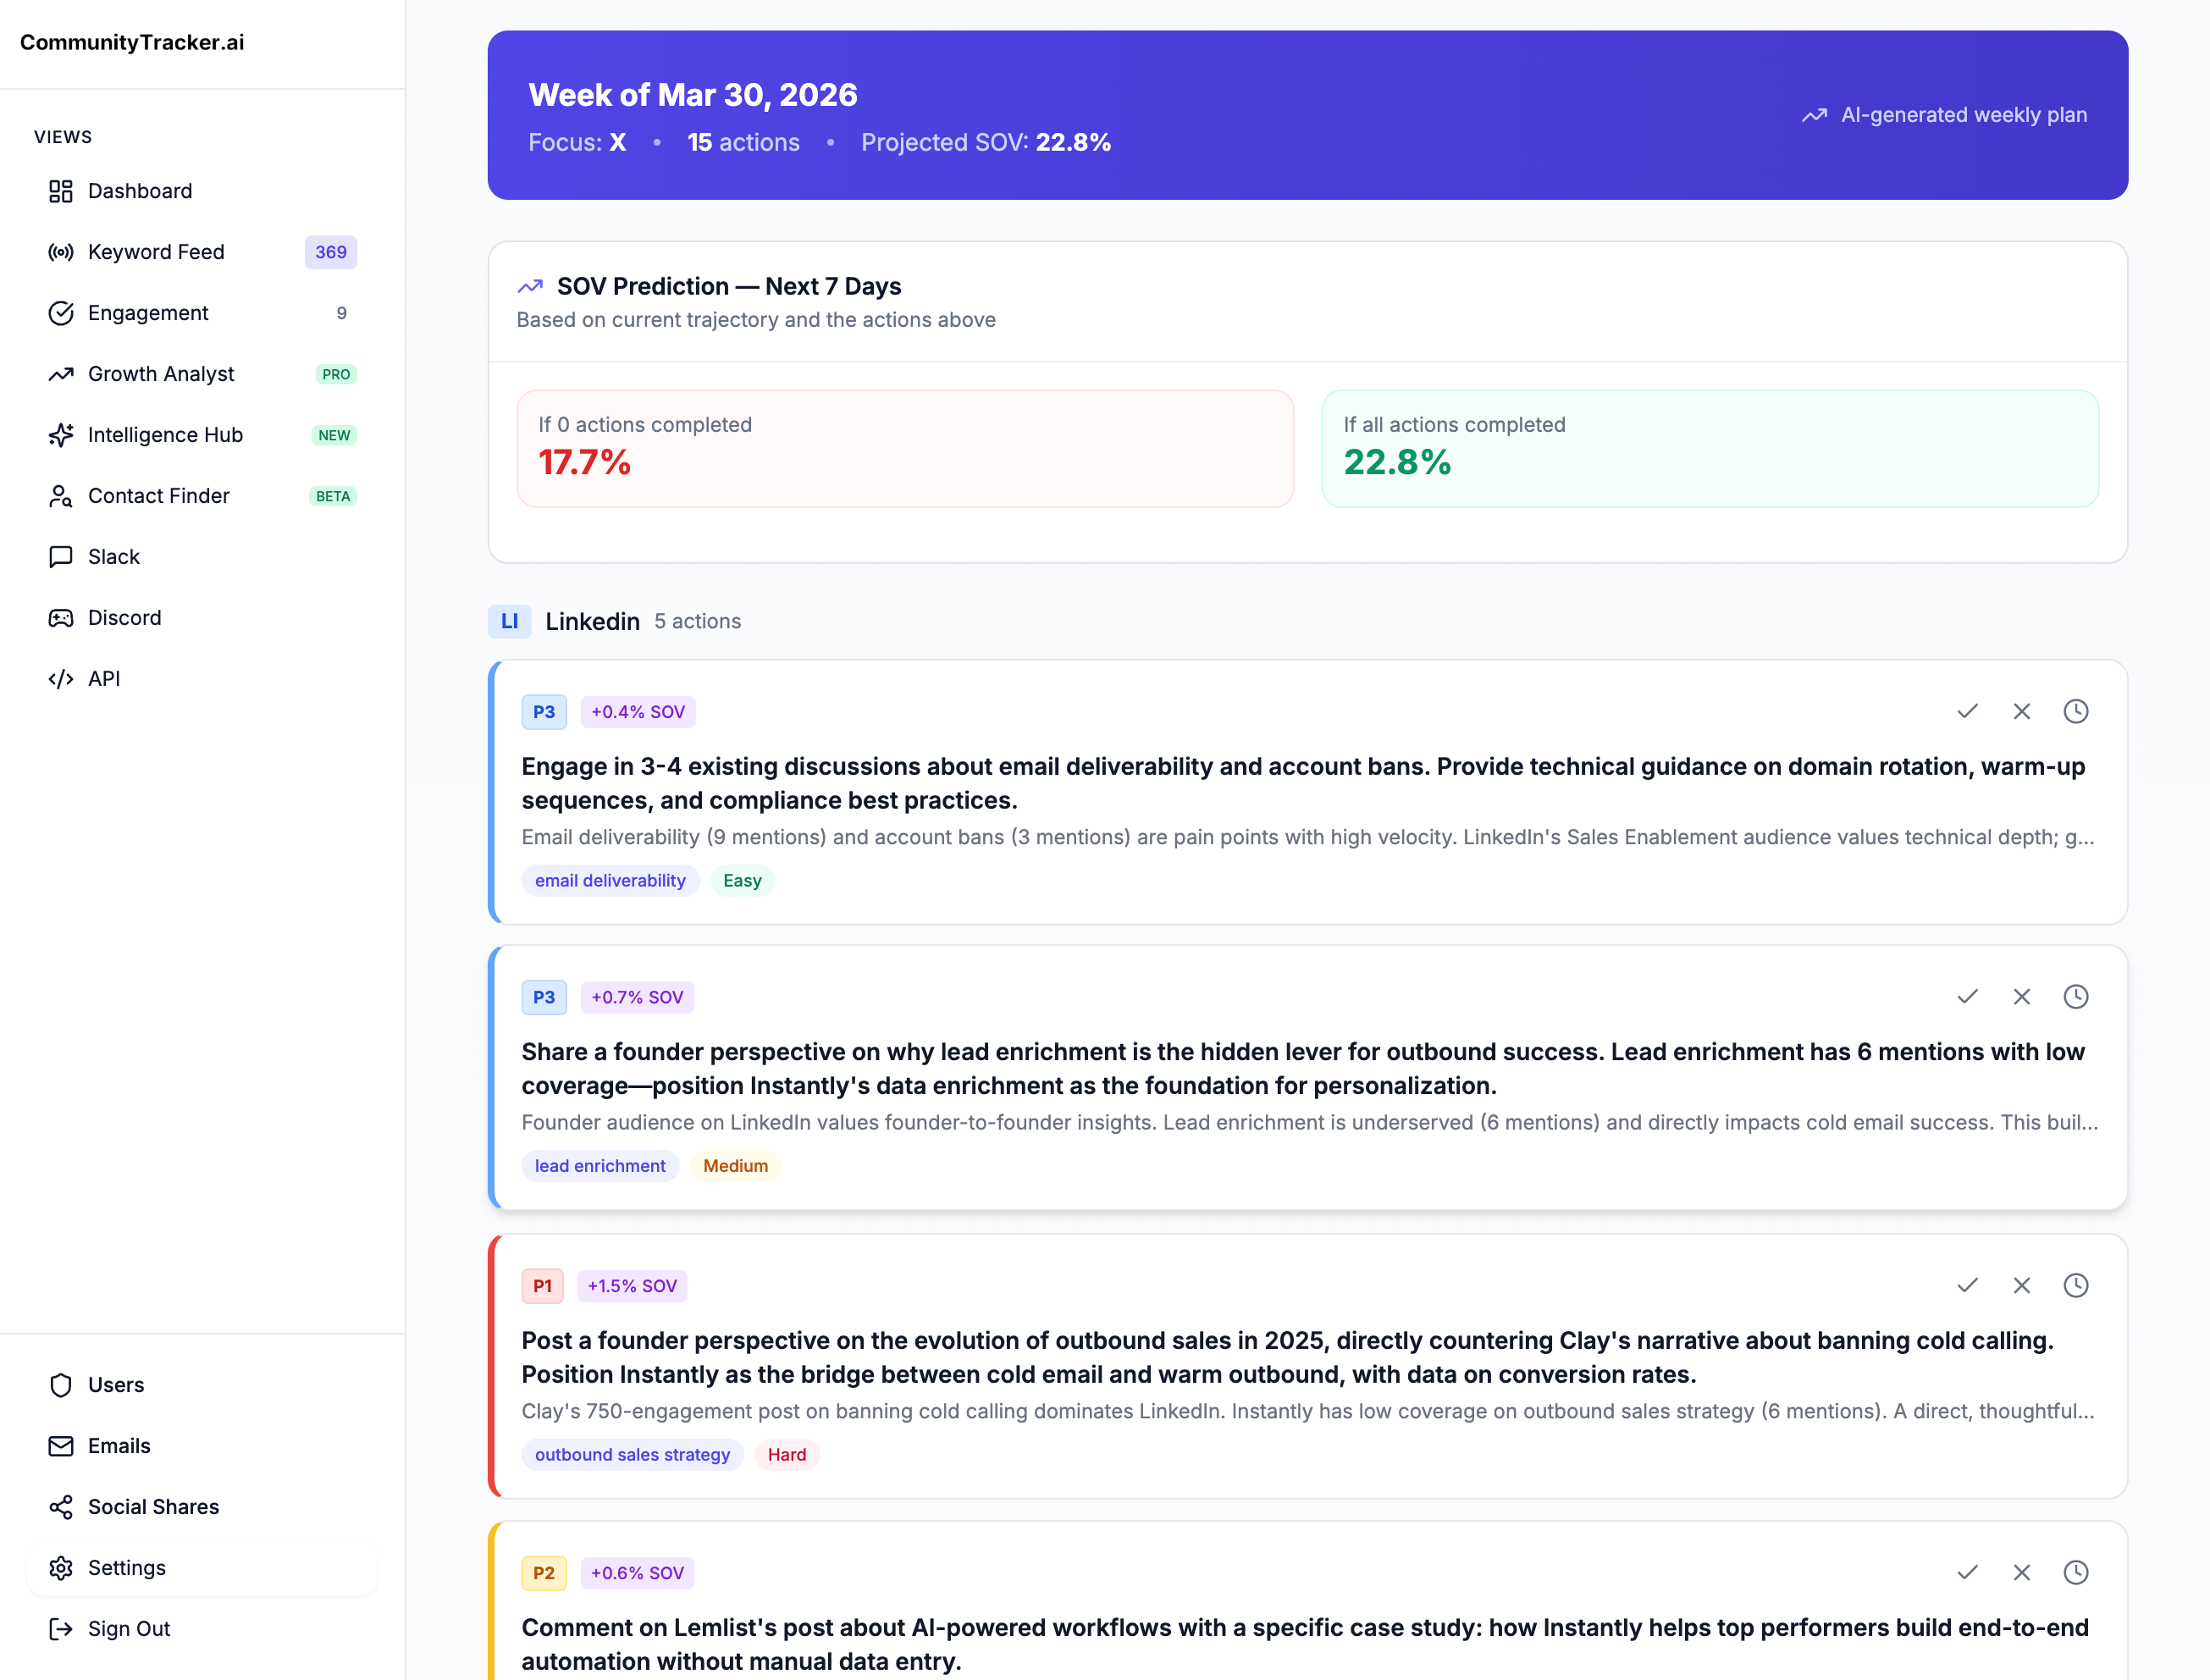The width and height of the screenshot is (2210, 1680).
Task: Click the +0.7% SOV badge
Action: [x=637, y=997]
